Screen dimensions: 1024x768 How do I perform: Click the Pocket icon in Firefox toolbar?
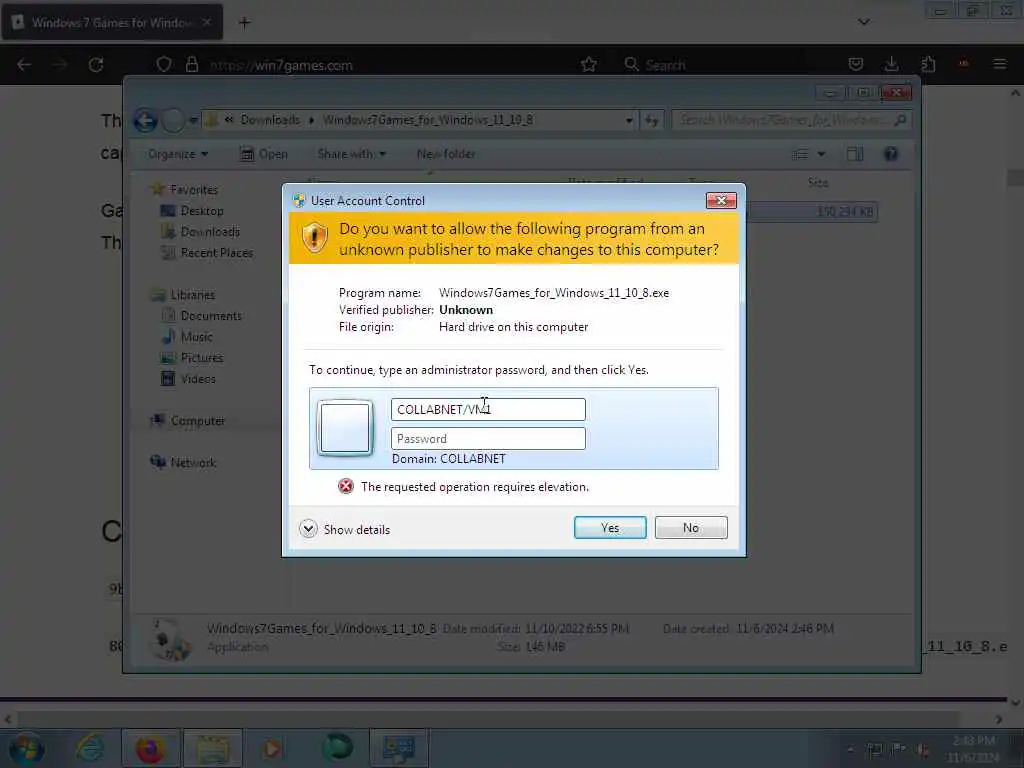856,64
